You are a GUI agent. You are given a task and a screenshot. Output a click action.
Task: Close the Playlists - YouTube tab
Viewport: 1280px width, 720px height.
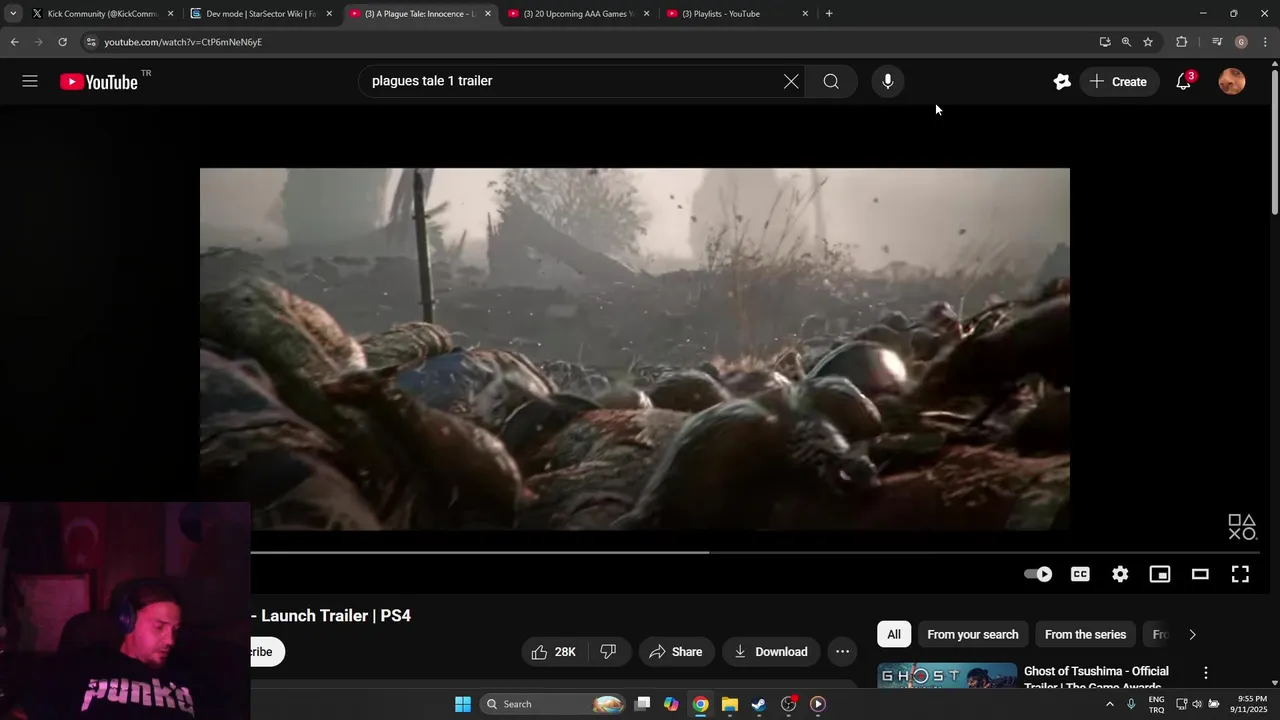(x=805, y=14)
